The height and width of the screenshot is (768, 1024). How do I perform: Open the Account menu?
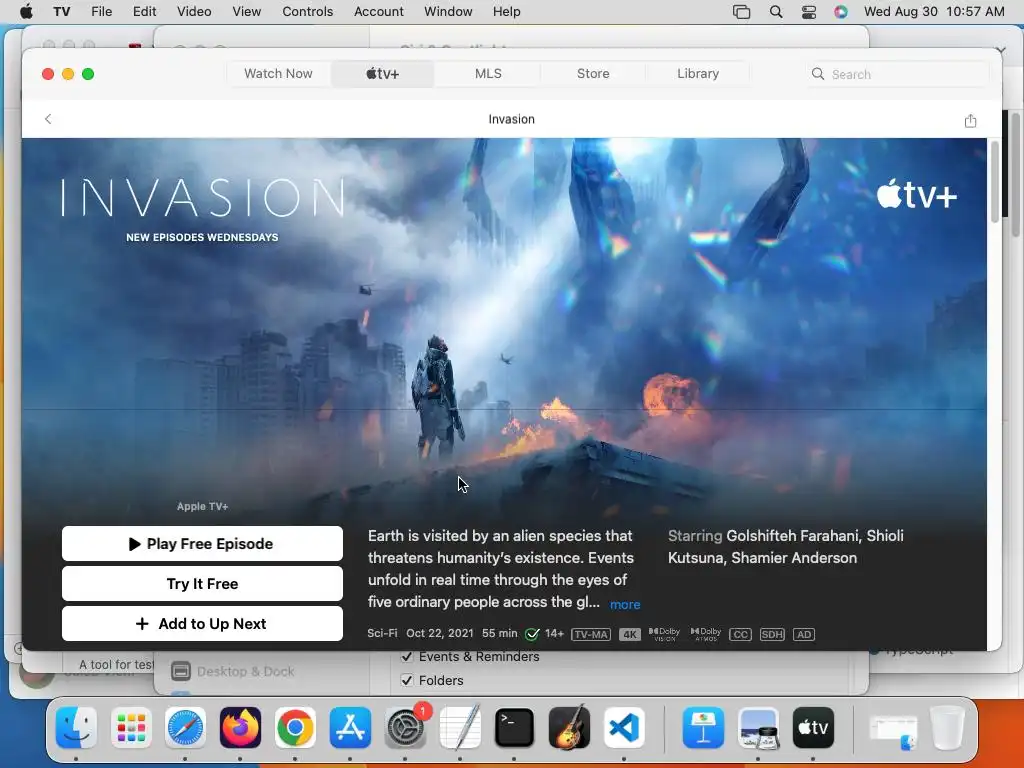click(379, 11)
